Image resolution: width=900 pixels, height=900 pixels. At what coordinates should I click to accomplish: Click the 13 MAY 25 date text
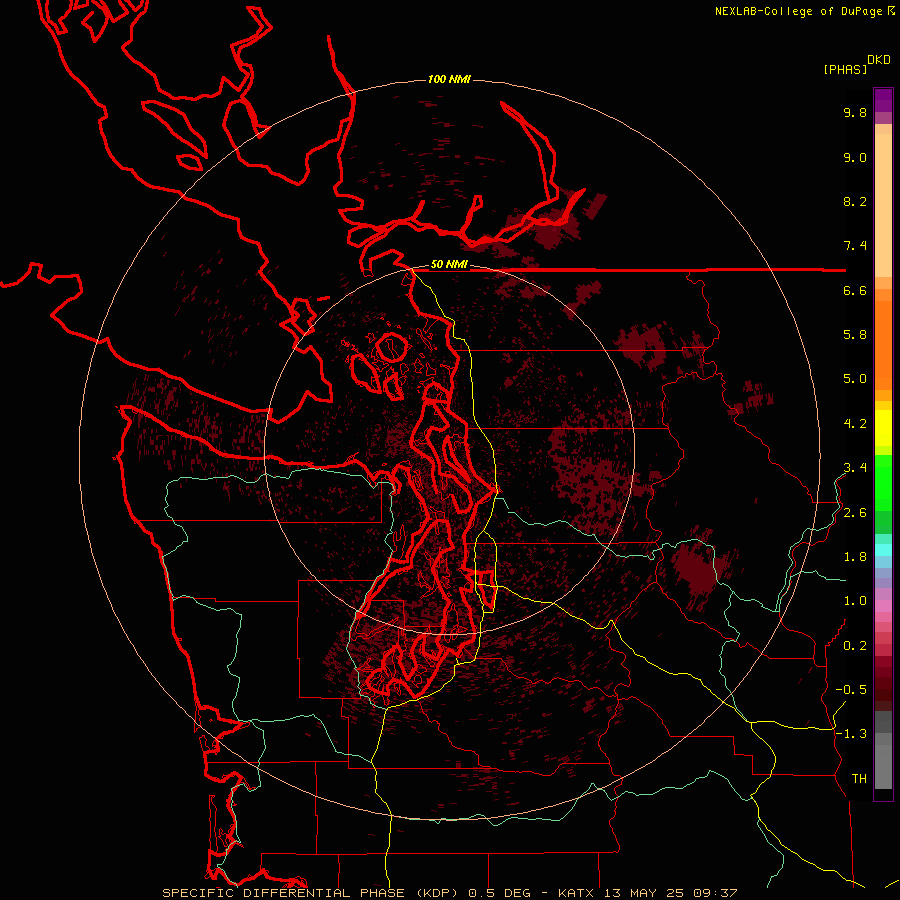(644, 893)
